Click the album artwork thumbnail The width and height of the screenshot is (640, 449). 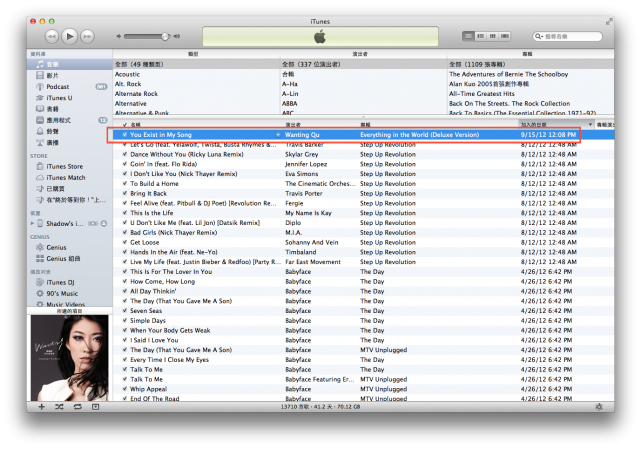tap(70, 358)
